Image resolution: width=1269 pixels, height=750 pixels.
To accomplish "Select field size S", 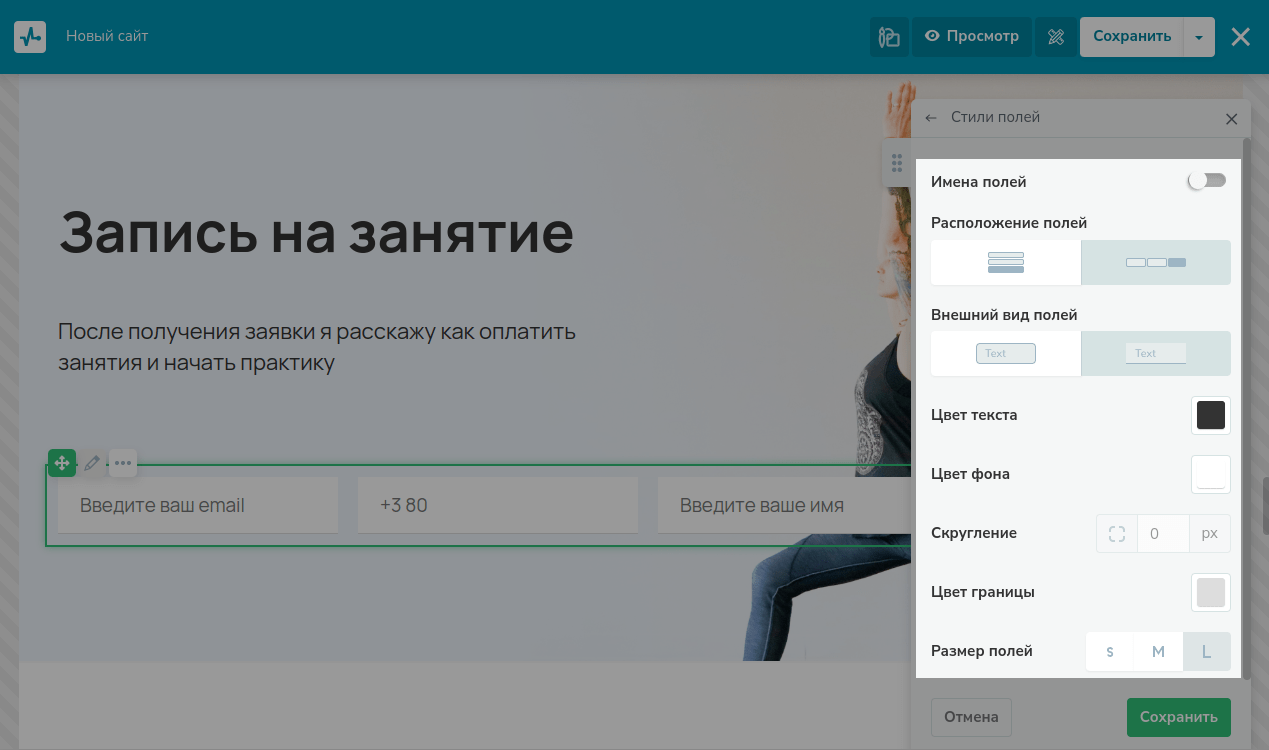I will (x=1110, y=652).
